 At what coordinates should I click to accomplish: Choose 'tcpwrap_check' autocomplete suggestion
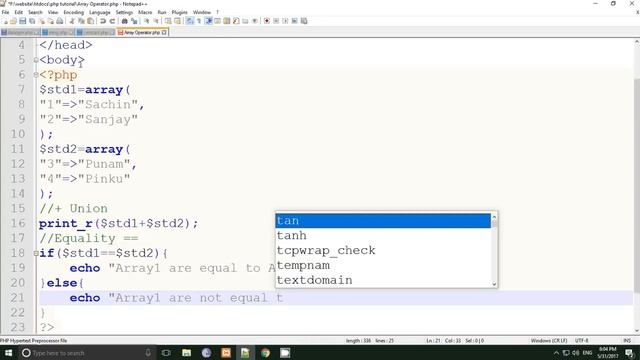(x=383, y=251)
